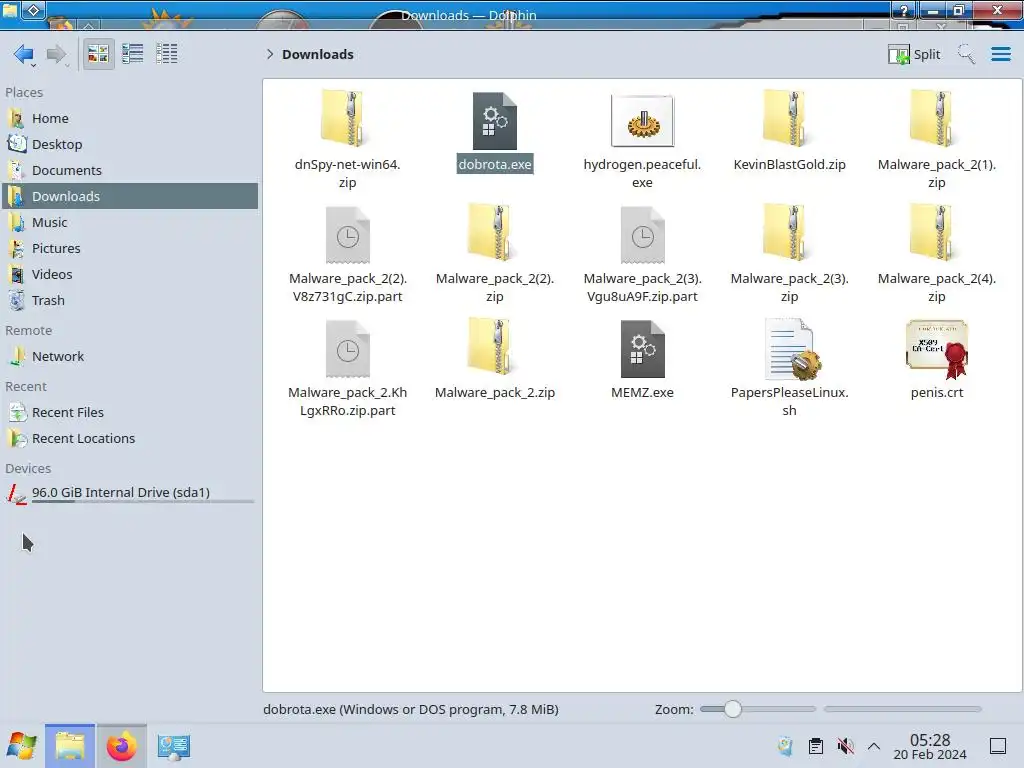Select MEMZ.exe executable icon
This screenshot has height=768, width=1024.
tap(643, 349)
